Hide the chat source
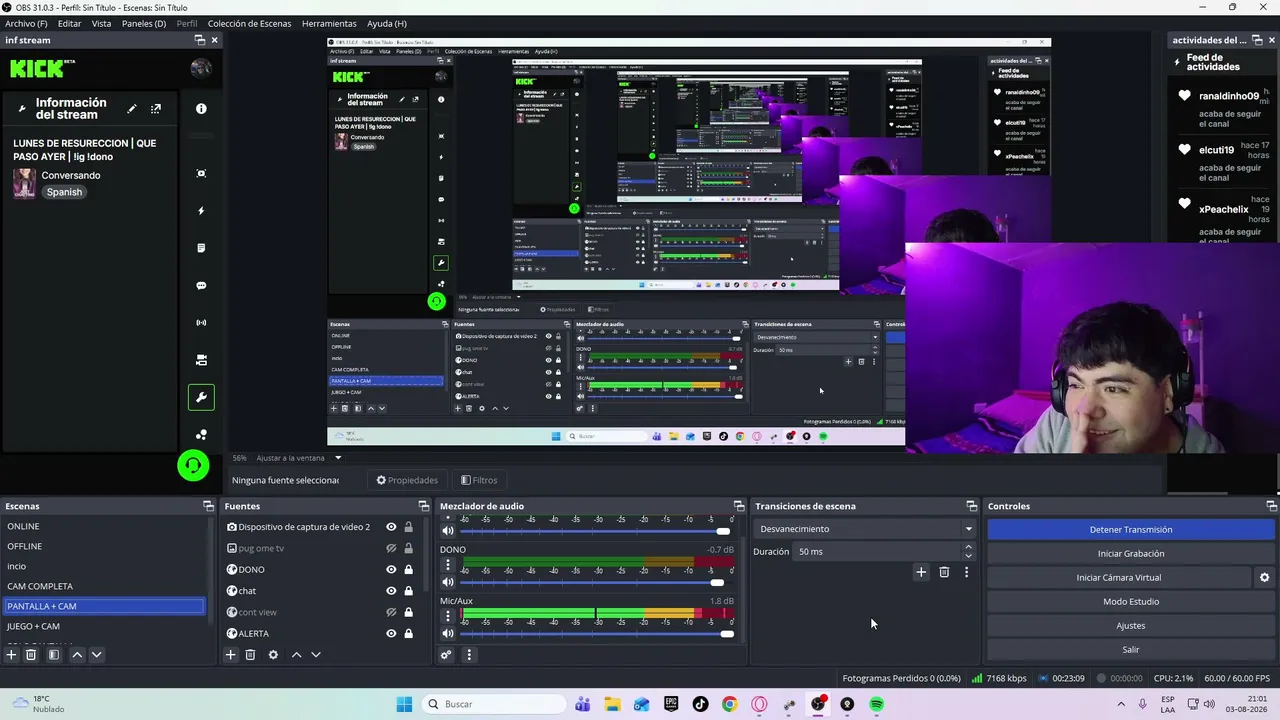Screen dimensions: 1280x720 tap(391, 591)
